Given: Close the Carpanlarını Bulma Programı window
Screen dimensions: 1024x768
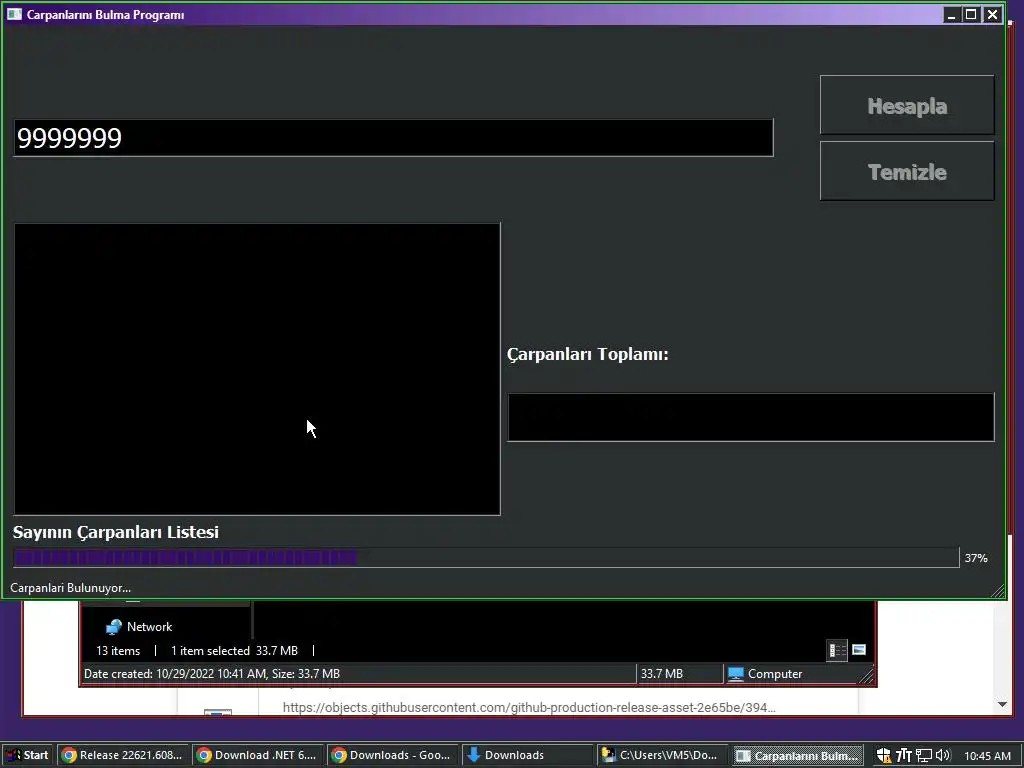Looking at the screenshot, I should pos(992,14).
